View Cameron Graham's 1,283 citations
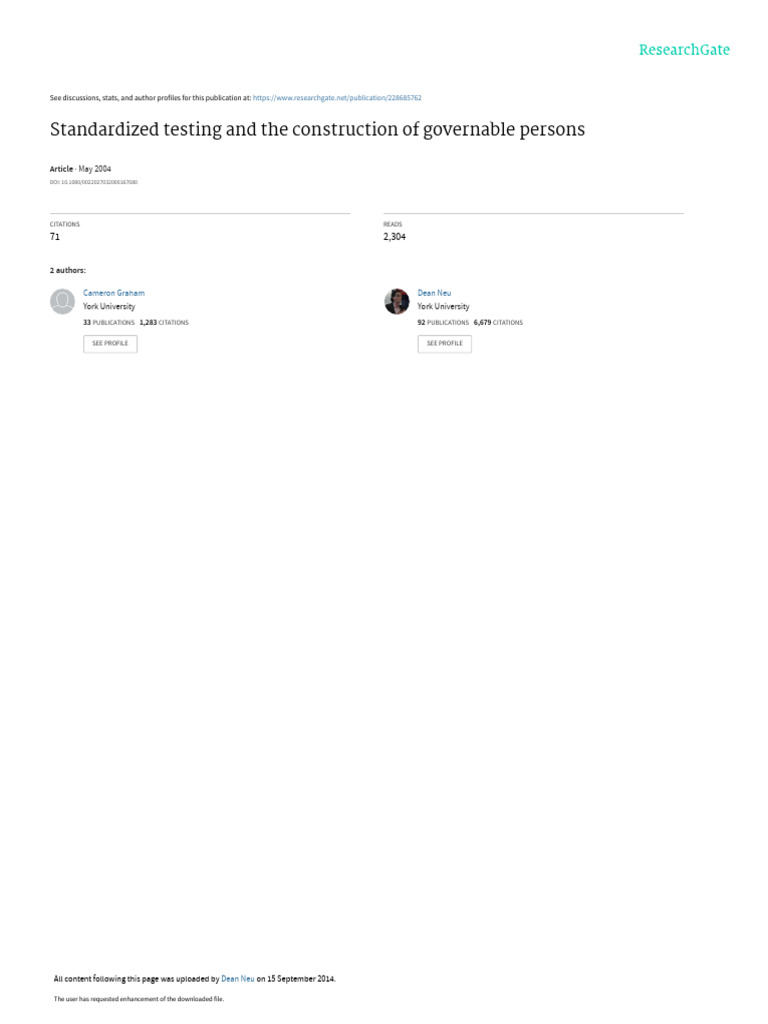Screen dimensions: 768x1024 [164, 323]
